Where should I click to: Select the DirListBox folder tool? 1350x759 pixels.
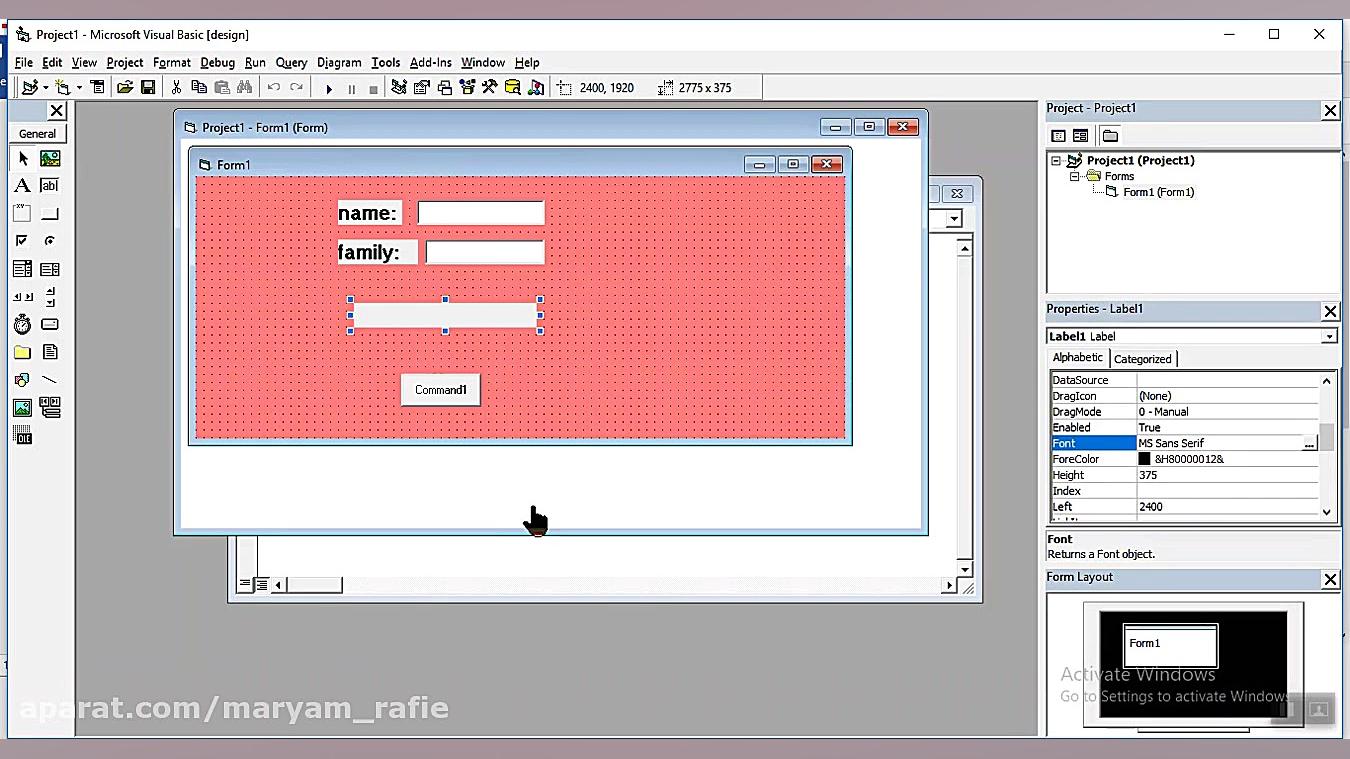[x=22, y=352]
